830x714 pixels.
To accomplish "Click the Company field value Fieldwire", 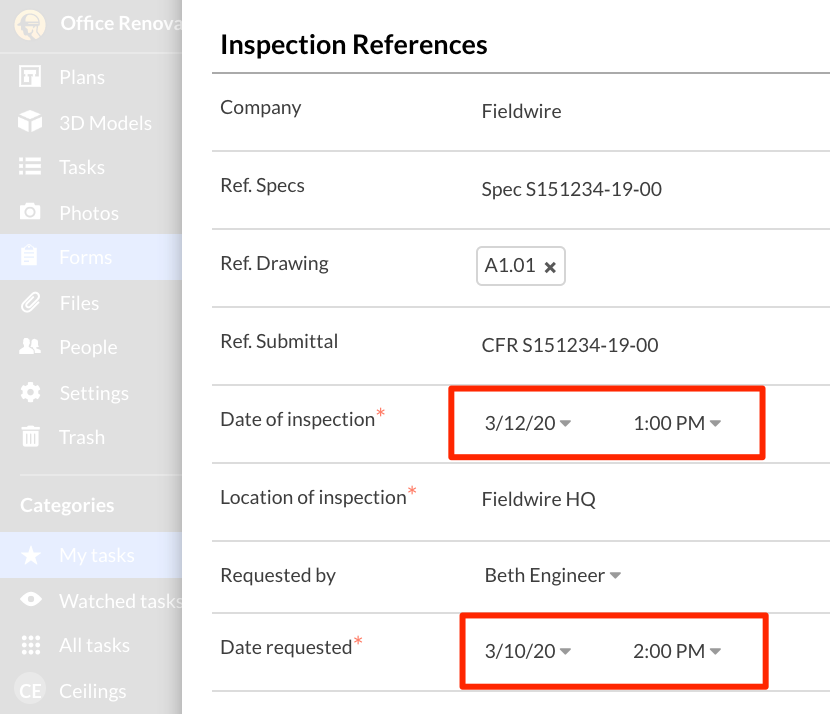I will 521,111.
